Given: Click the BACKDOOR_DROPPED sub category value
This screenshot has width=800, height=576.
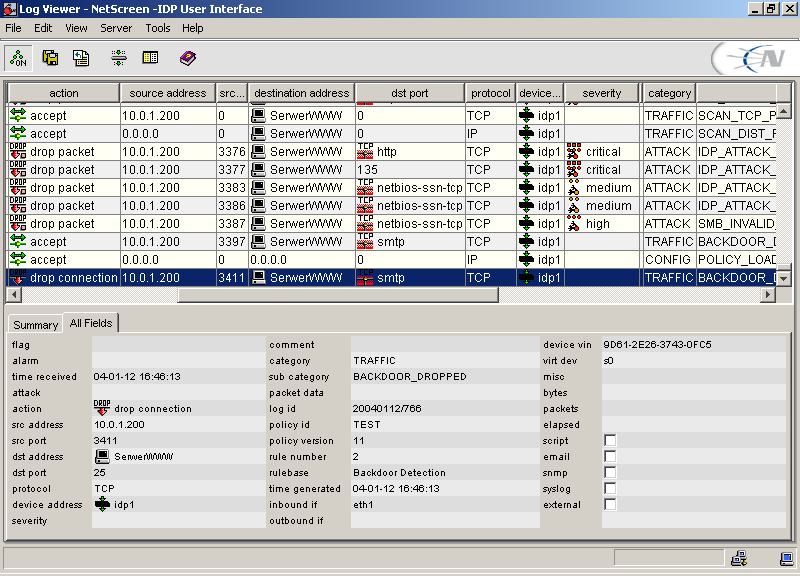Looking at the screenshot, I should 410,377.
